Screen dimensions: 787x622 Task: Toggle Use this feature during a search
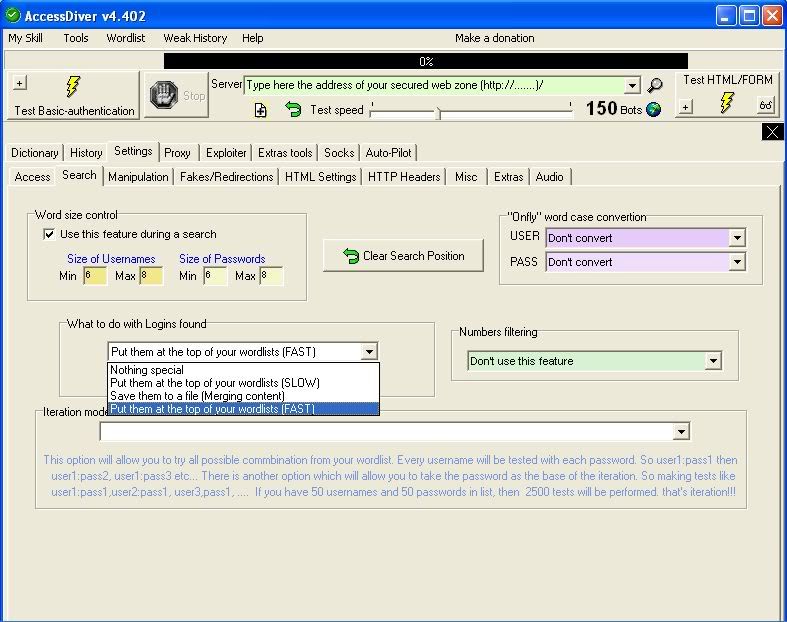click(x=49, y=234)
